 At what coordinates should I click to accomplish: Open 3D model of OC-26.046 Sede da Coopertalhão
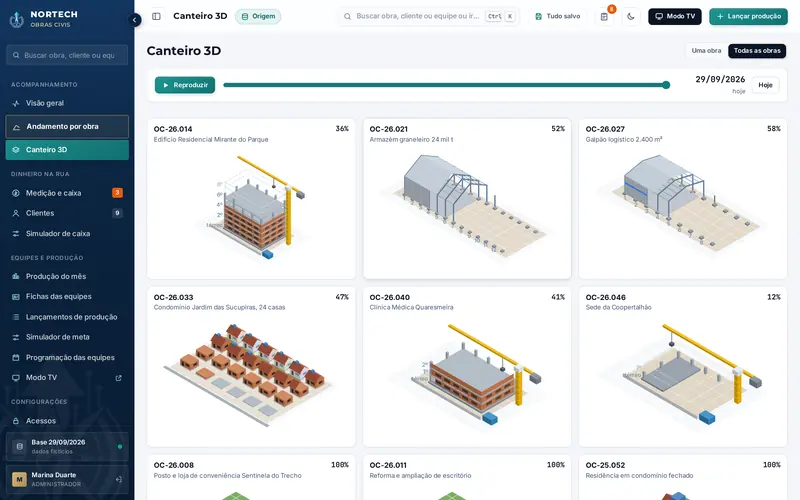click(689, 375)
